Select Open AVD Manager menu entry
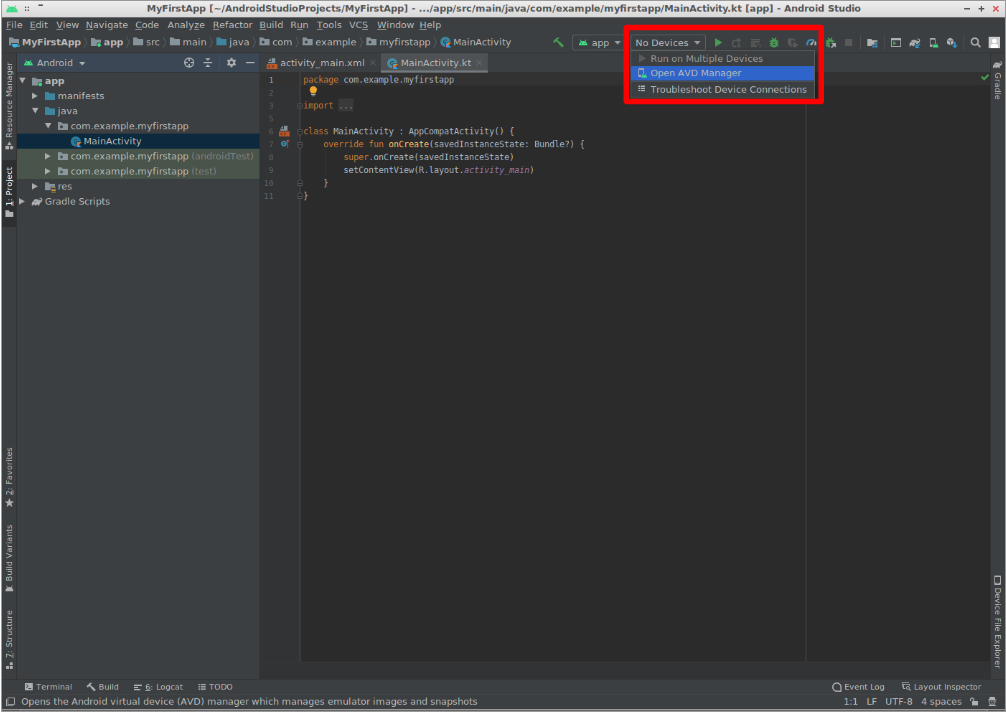 tap(722, 73)
